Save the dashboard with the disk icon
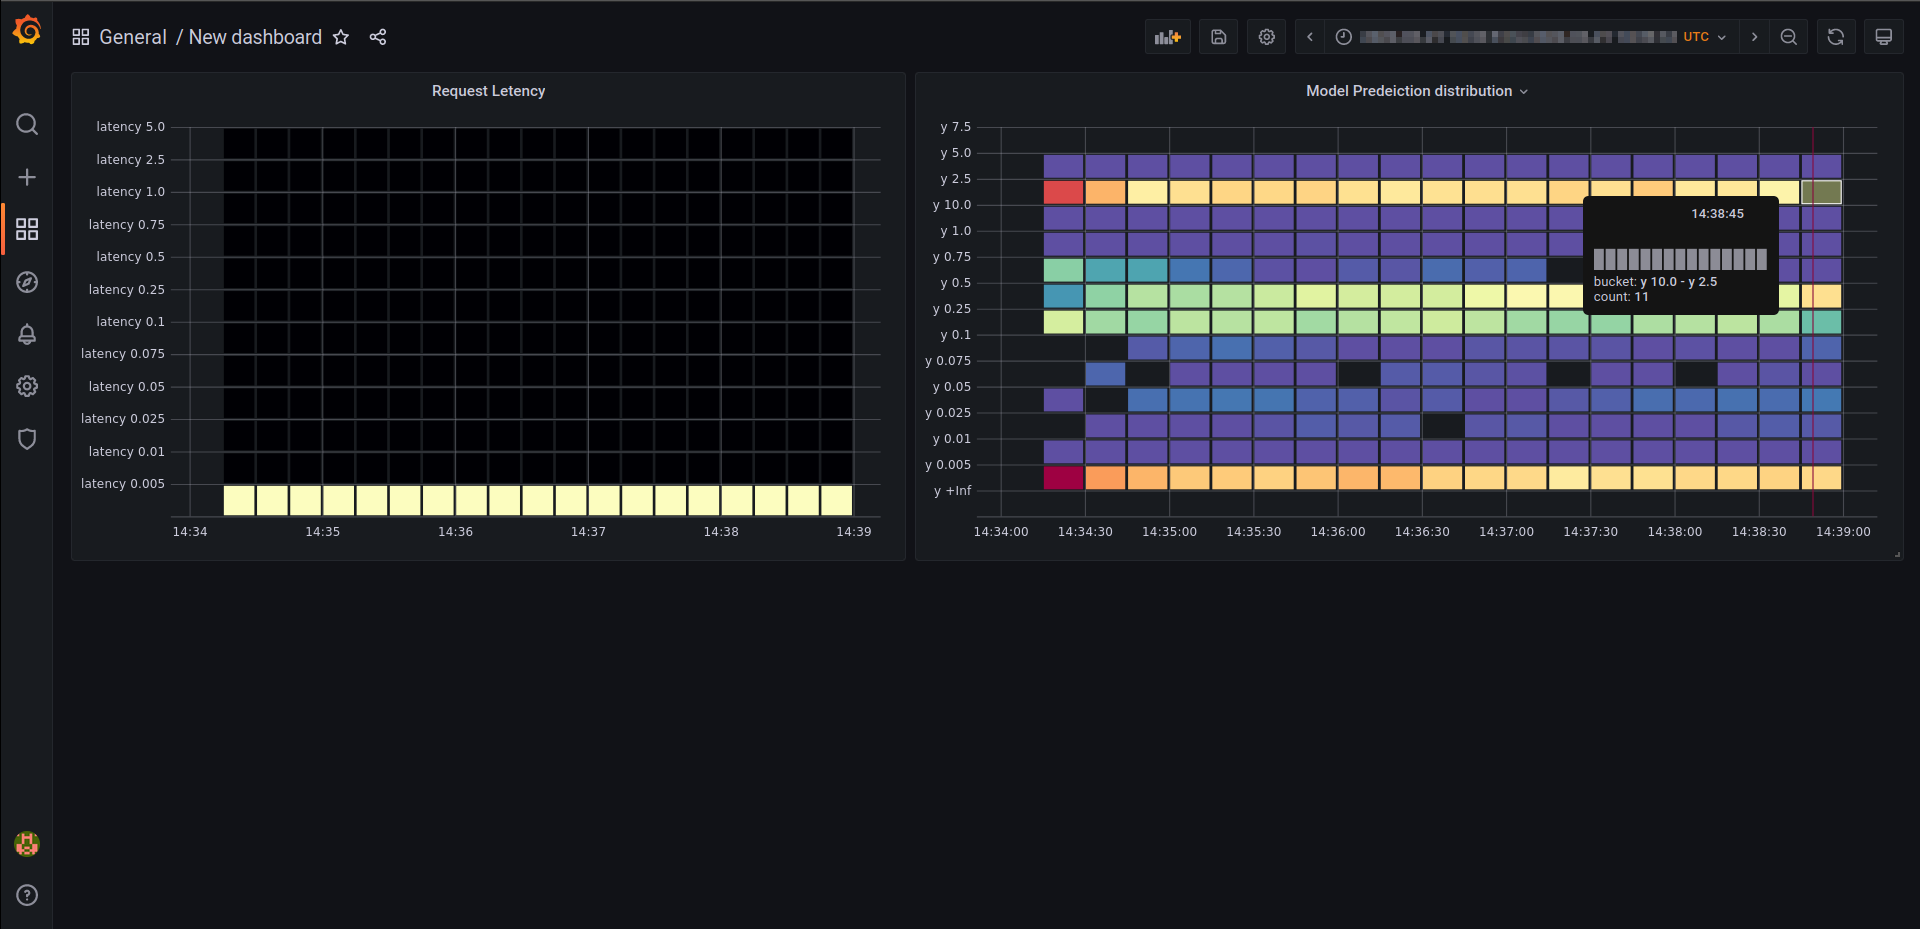This screenshot has height=929, width=1920. coord(1218,37)
